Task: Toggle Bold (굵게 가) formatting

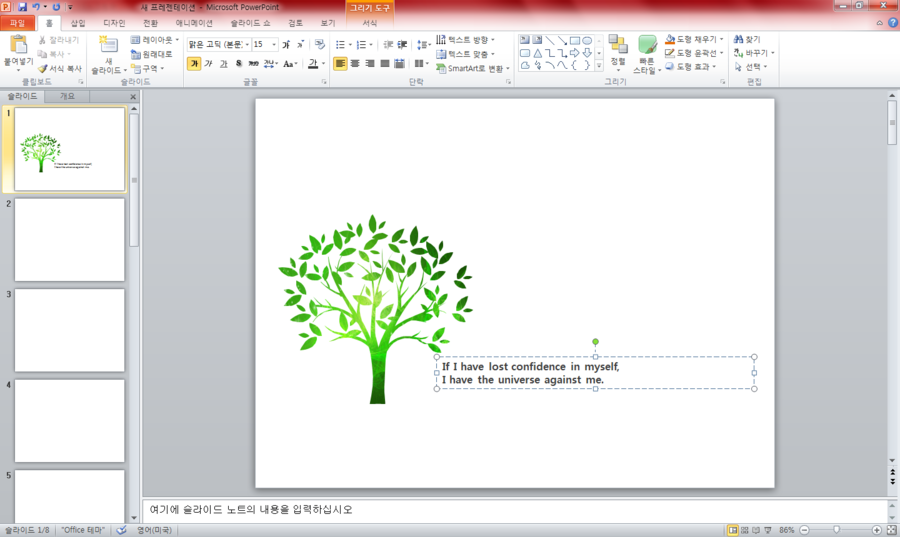Action: 194,64
